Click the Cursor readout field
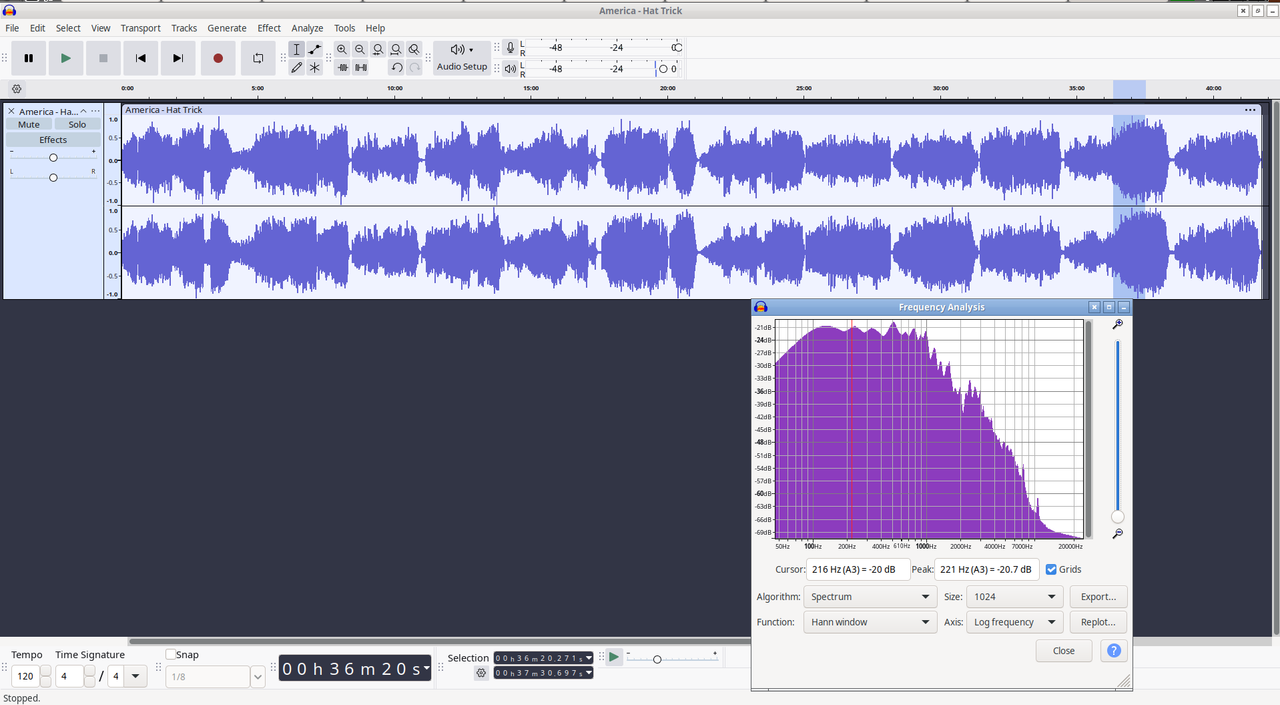Image resolution: width=1280 pixels, height=705 pixels. (x=858, y=569)
